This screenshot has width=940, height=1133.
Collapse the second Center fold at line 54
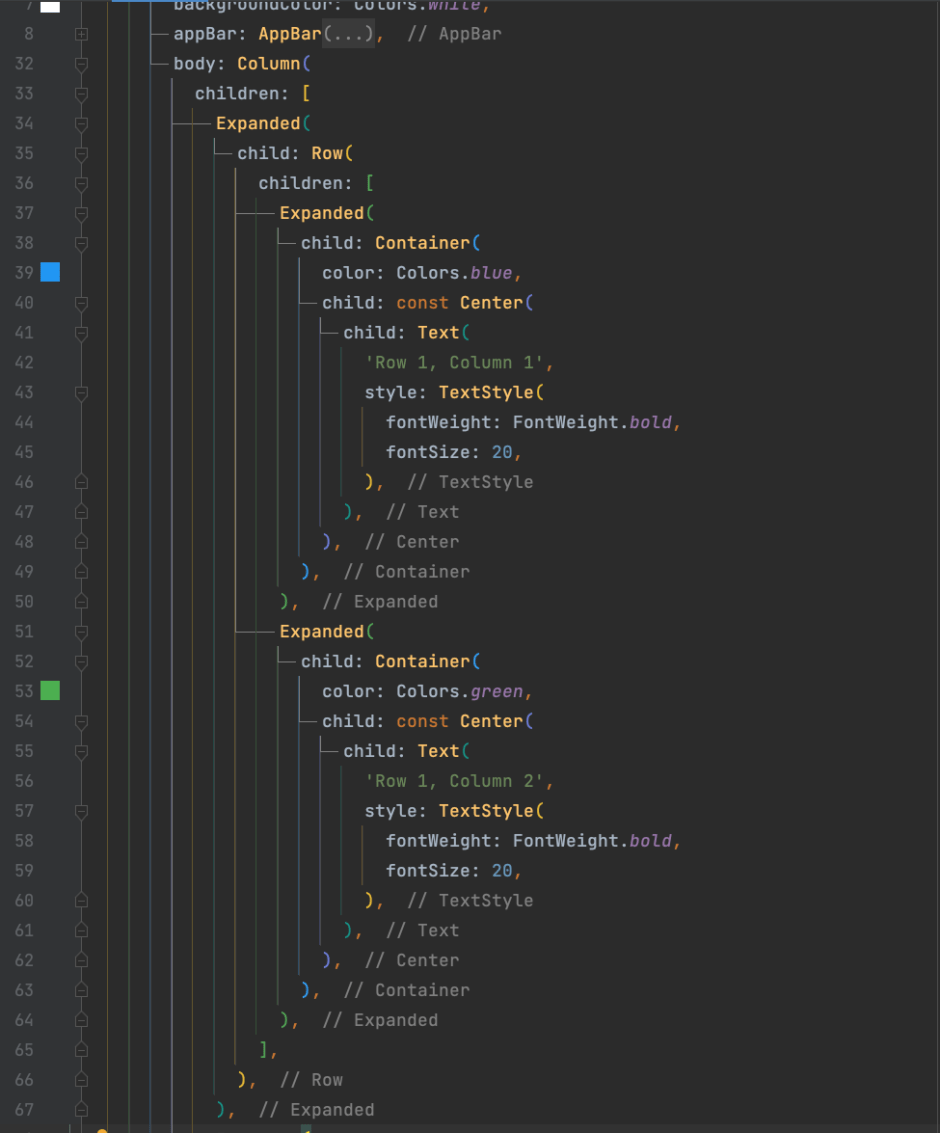tap(81, 721)
